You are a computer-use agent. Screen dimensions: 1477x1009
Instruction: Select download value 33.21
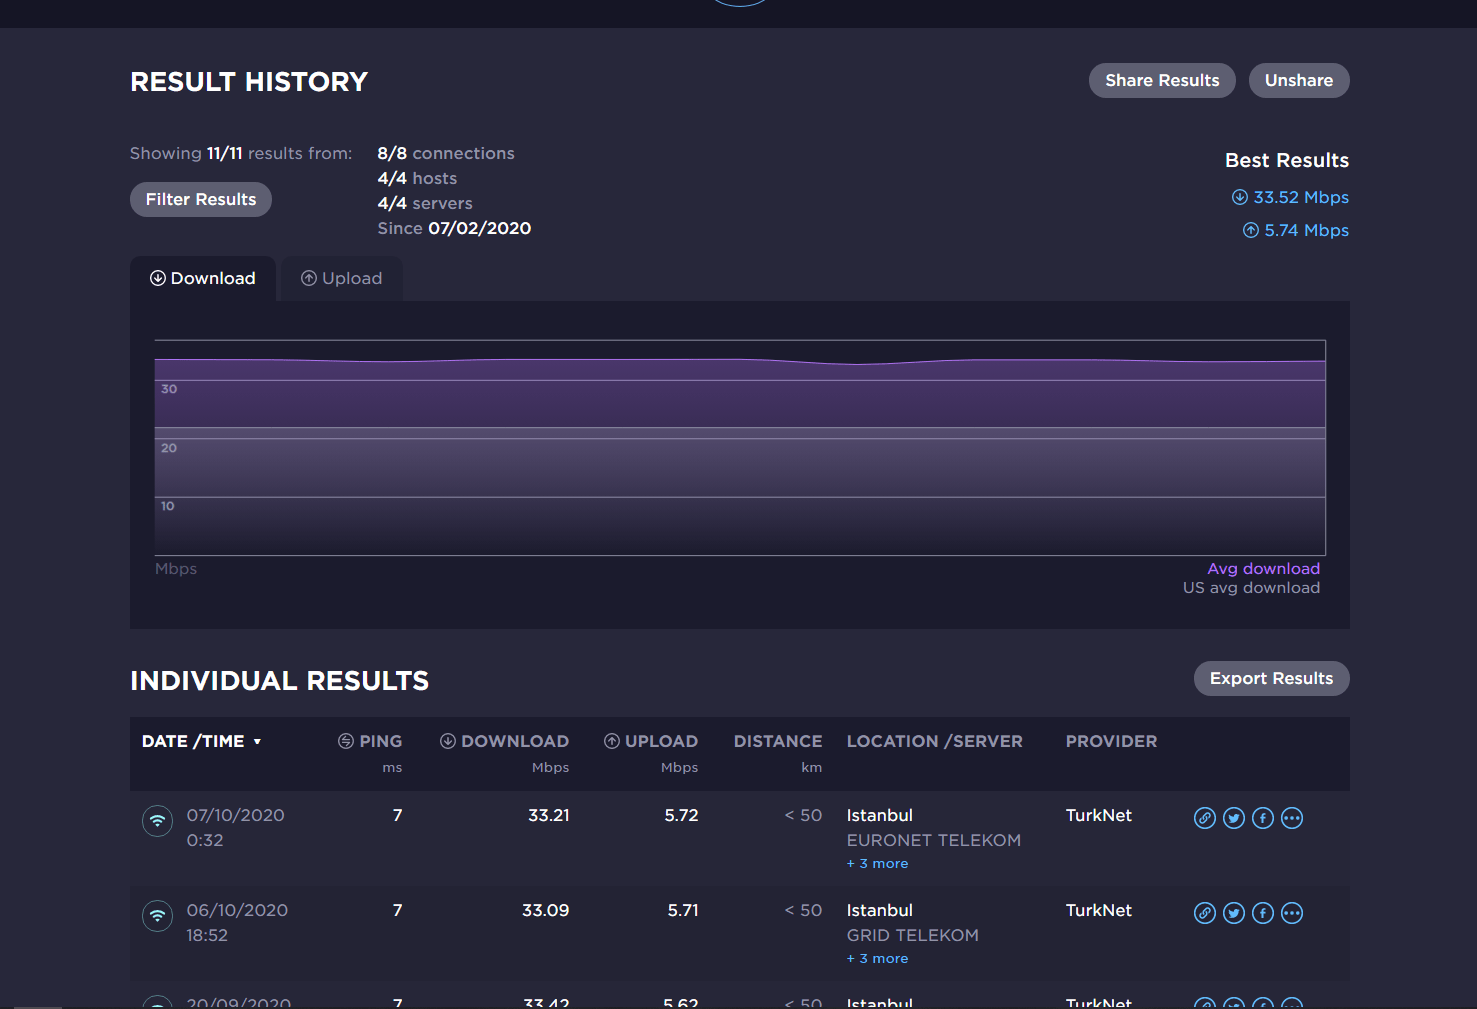pyautogui.click(x=549, y=815)
